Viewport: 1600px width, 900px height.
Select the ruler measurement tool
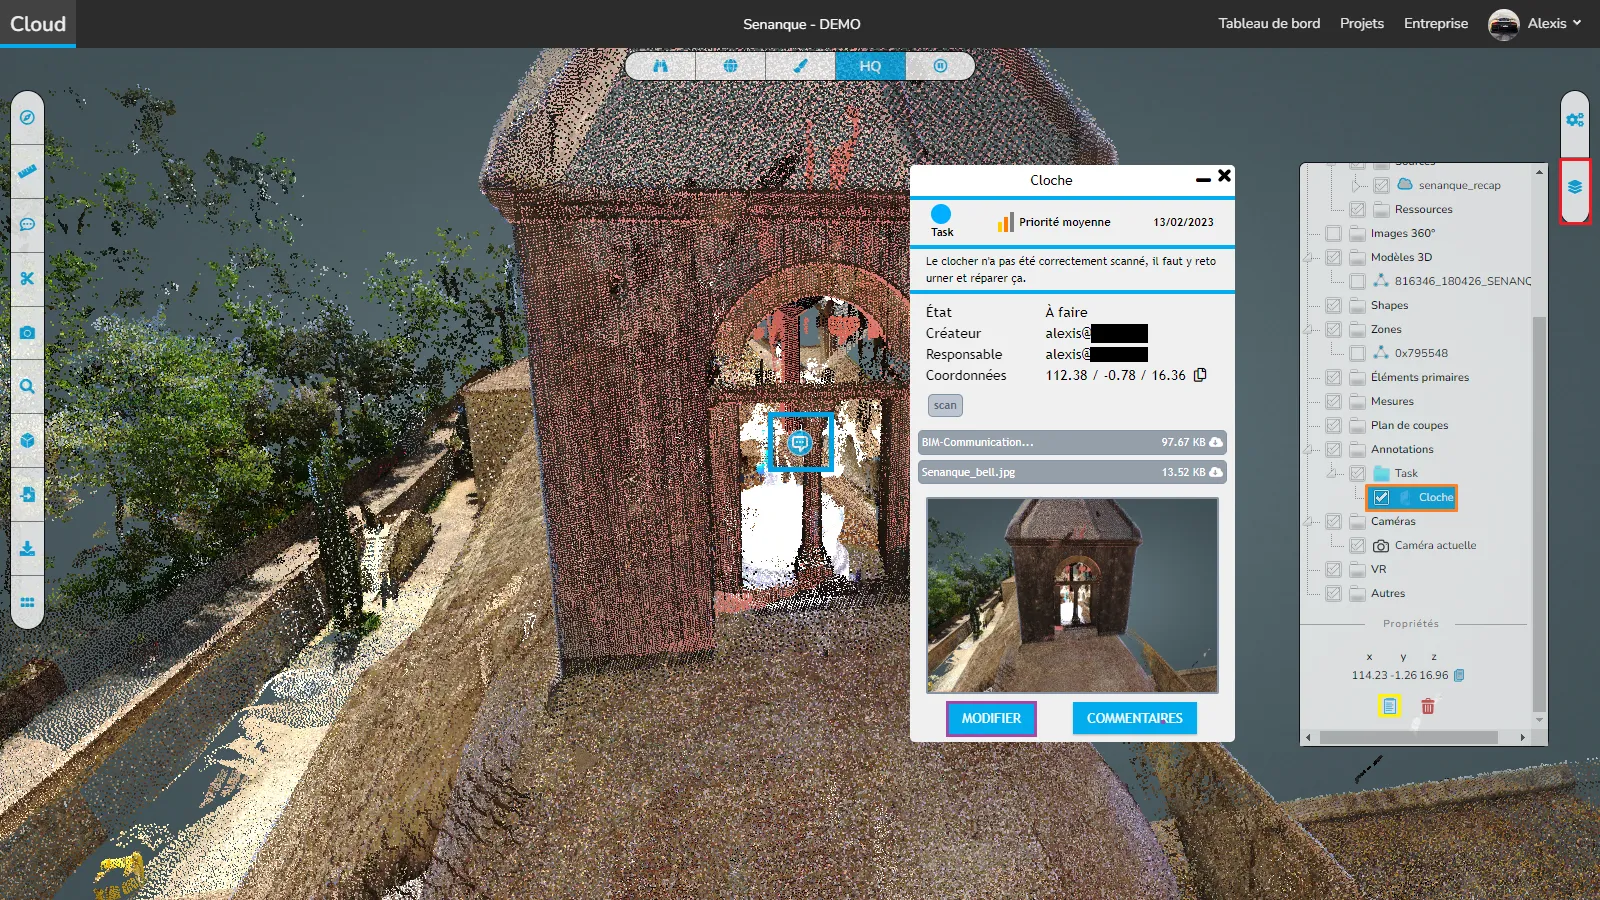[27, 171]
